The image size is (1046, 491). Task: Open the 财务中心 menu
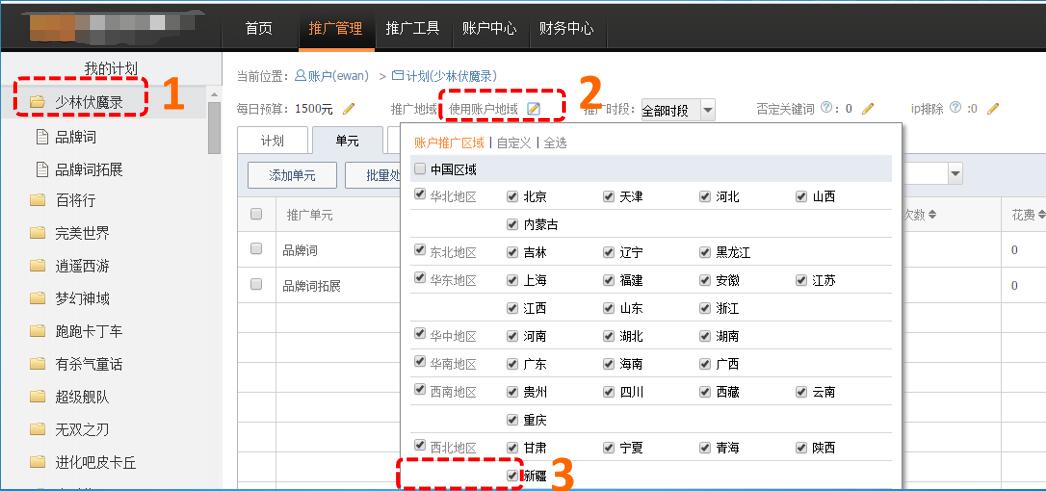pos(566,28)
